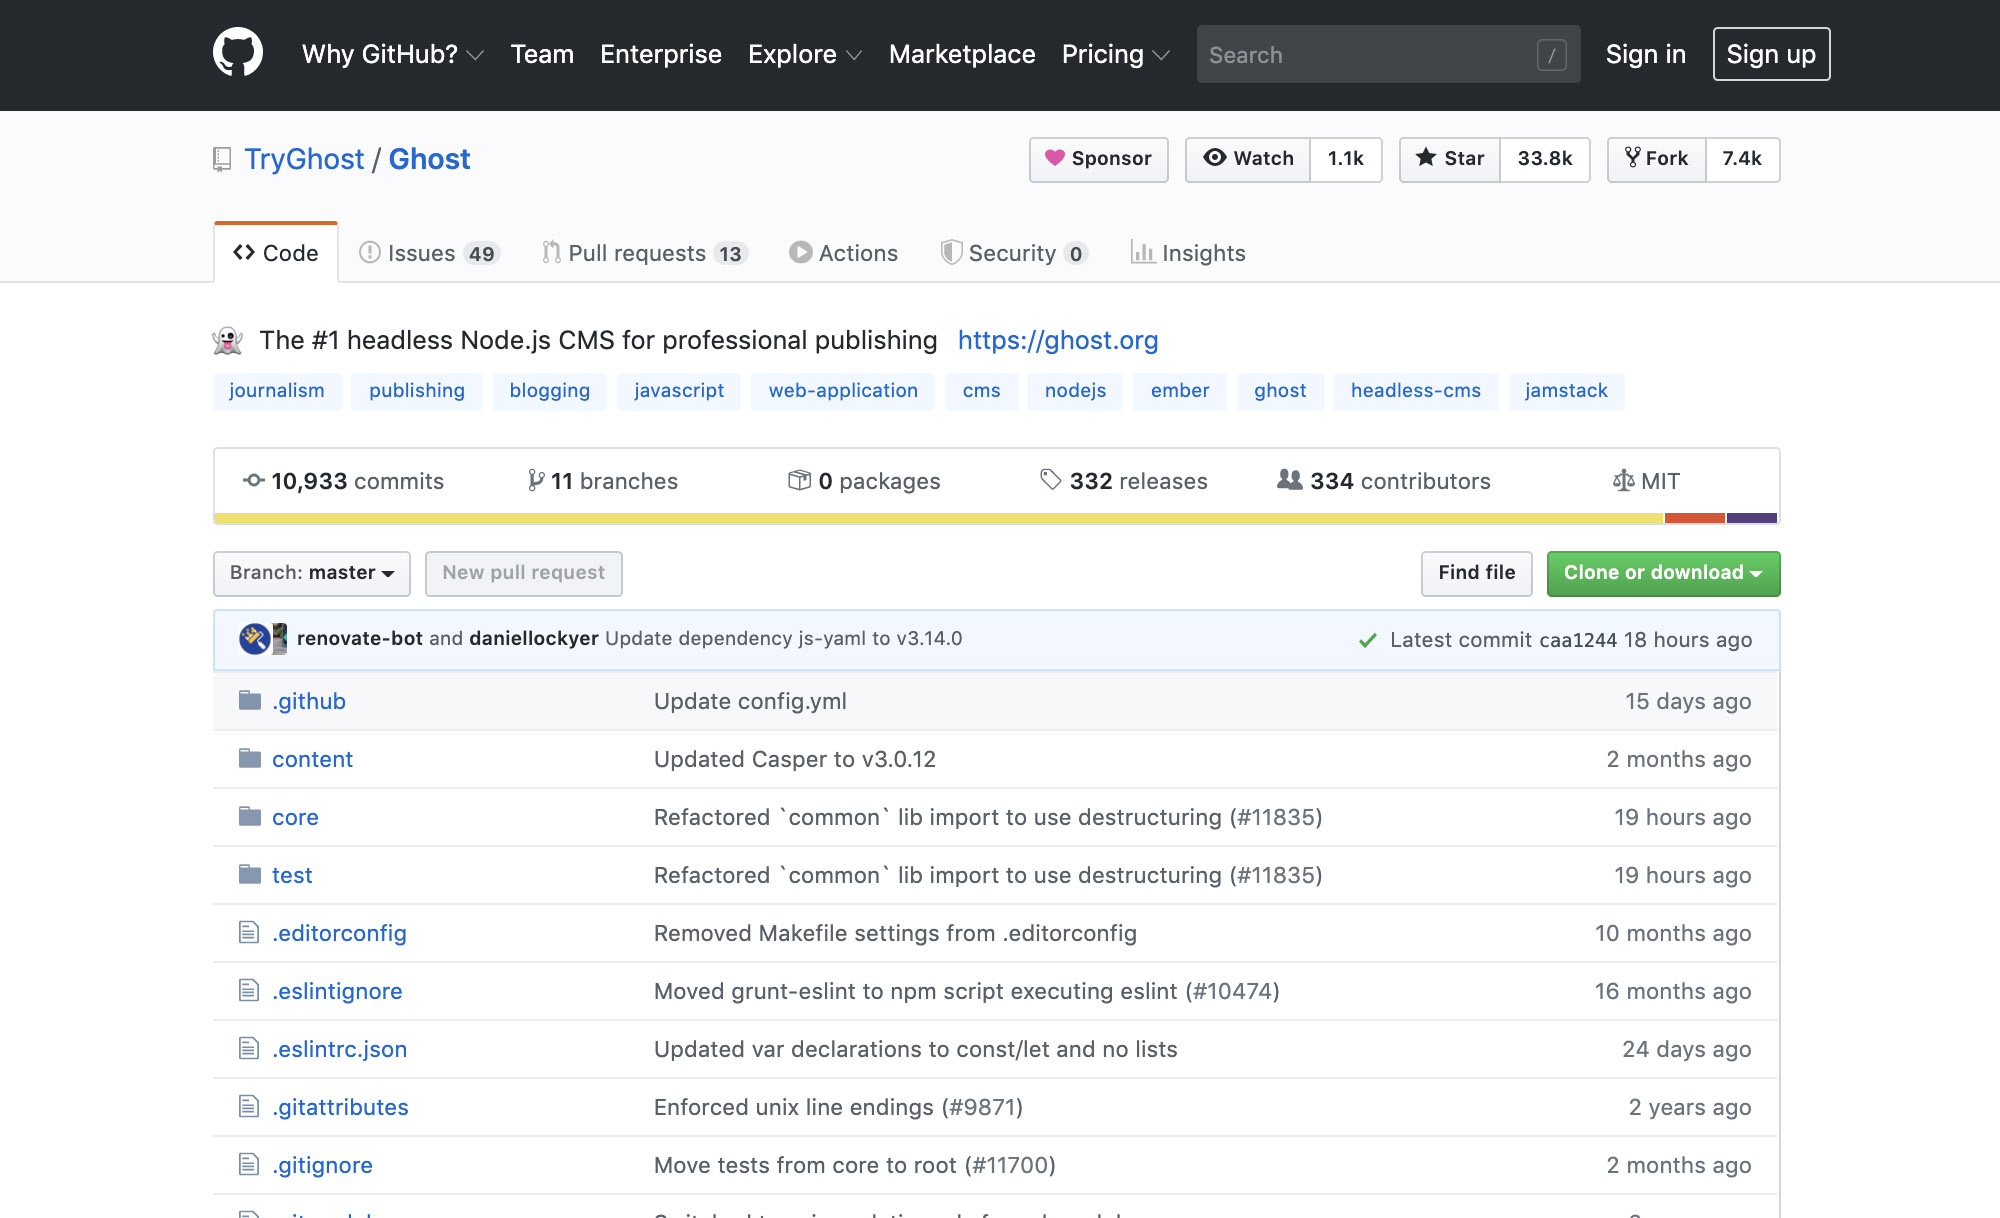The height and width of the screenshot is (1218, 2000).
Task: Switch to the Issues tab
Action: coord(429,253)
